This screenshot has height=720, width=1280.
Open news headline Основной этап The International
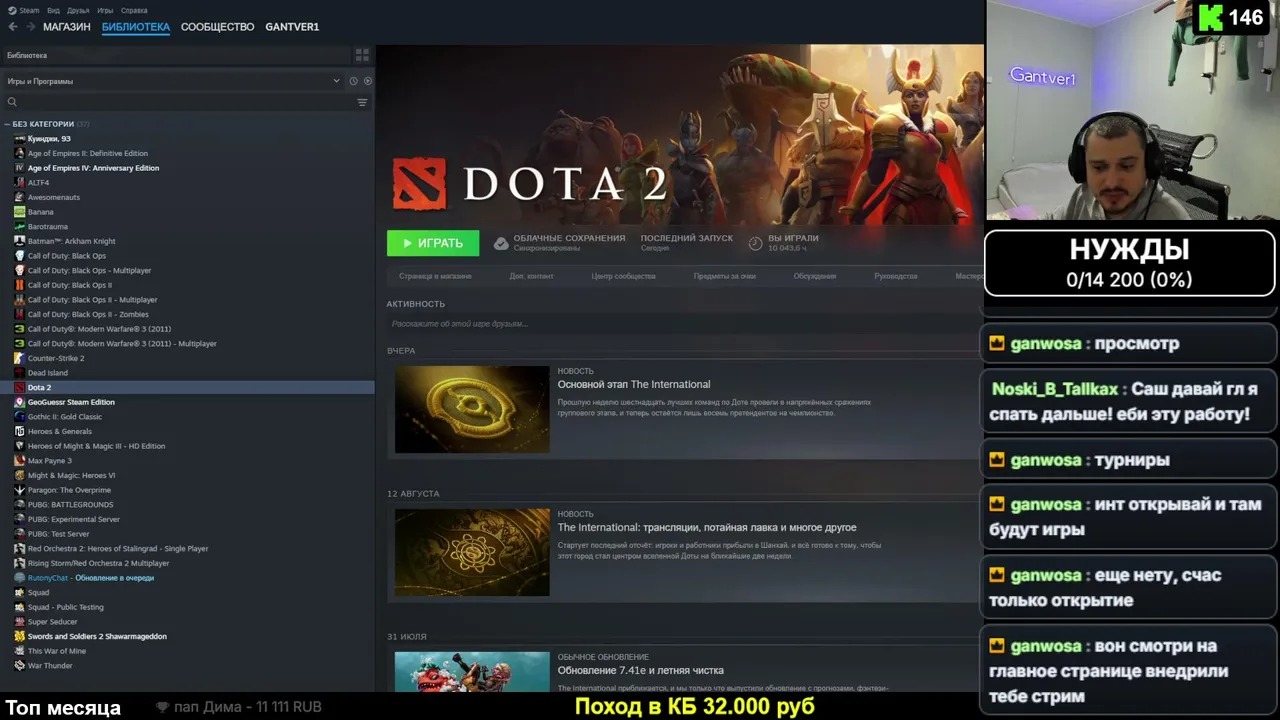(x=634, y=384)
